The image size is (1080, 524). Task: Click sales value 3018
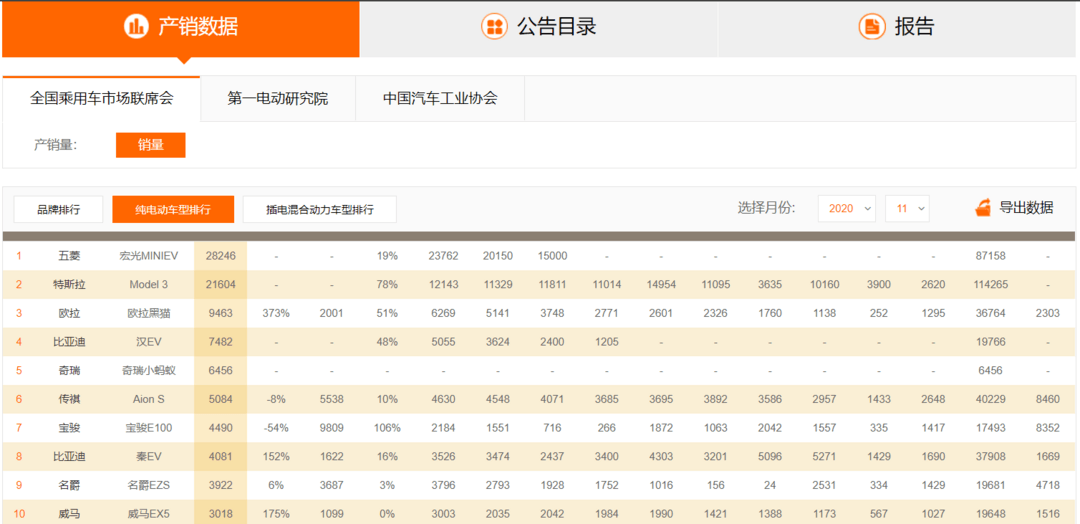pyautogui.click(x=220, y=514)
